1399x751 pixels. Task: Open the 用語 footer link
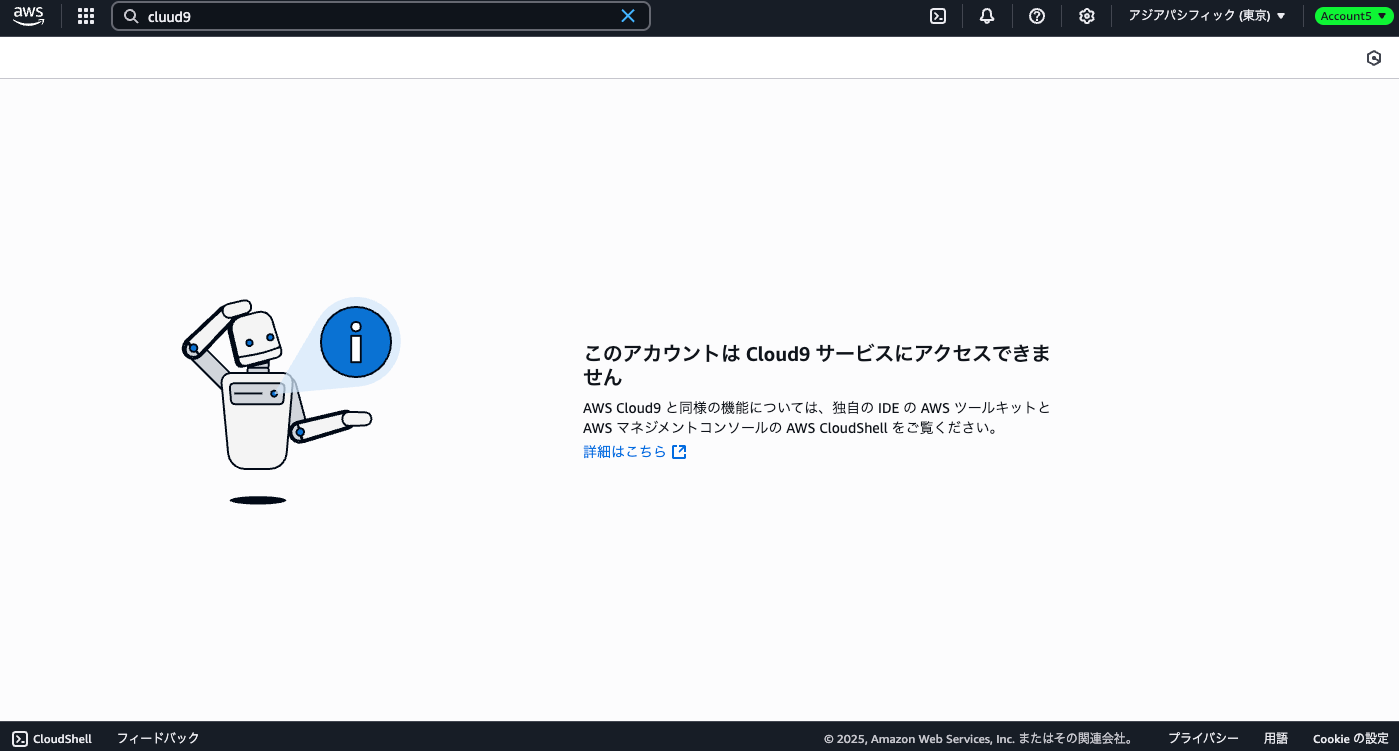click(x=1276, y=738)
